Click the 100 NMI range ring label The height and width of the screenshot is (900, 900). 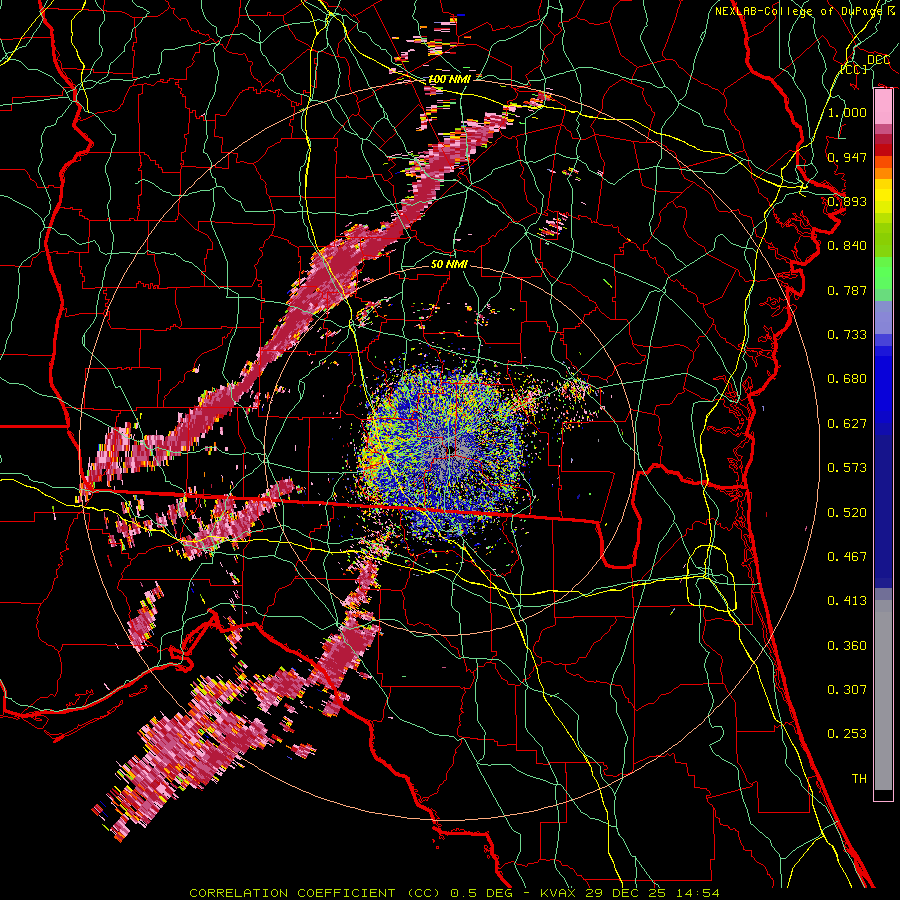(449, 79)
